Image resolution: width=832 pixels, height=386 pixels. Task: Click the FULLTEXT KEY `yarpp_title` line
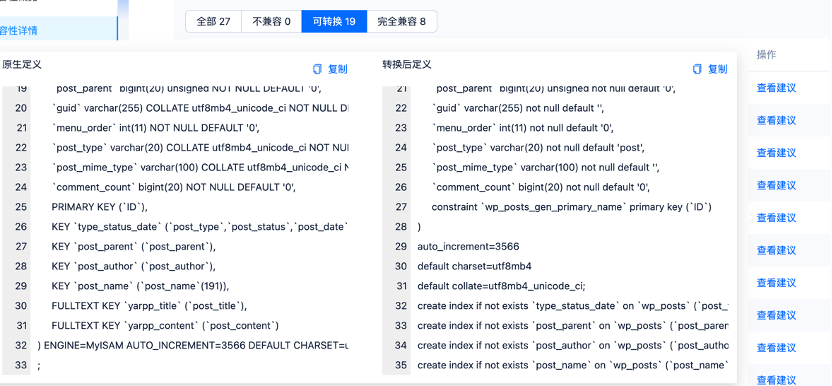[150, 306]
